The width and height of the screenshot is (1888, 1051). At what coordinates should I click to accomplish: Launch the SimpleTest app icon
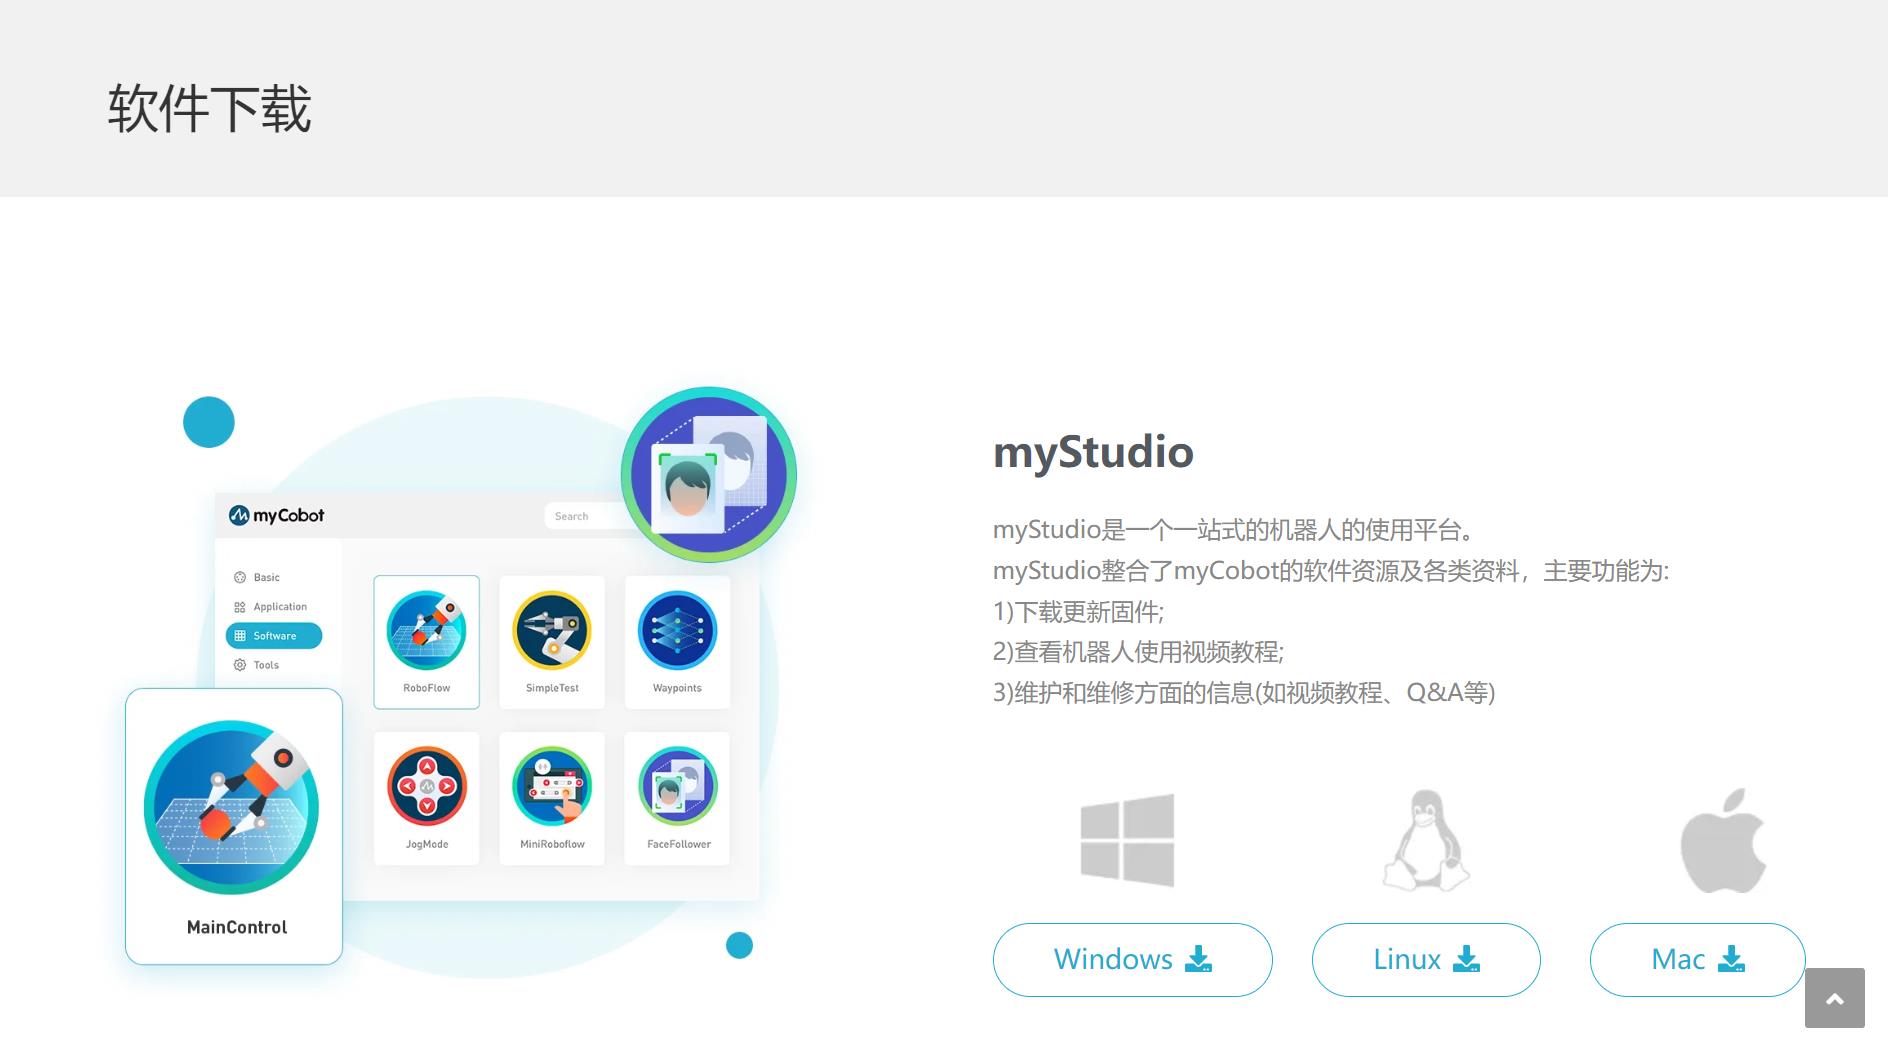tap(551, 630)
